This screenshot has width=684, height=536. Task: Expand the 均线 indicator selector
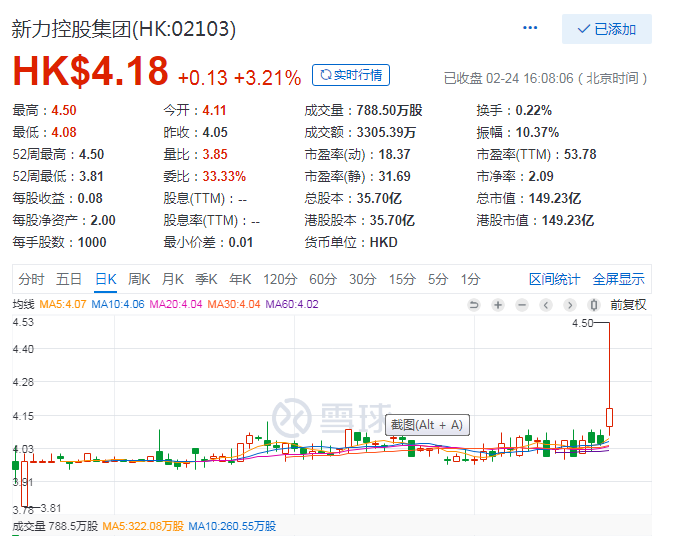click(x=23, y=304)
